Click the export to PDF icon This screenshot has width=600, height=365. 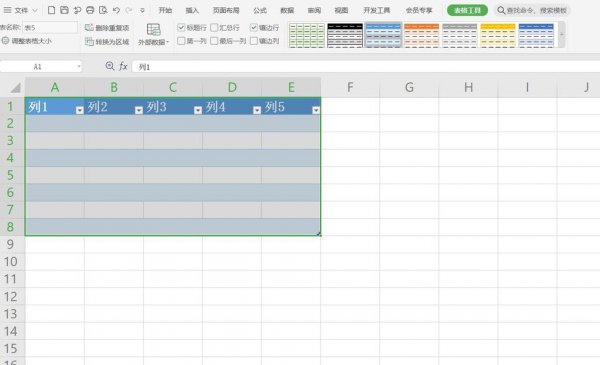click(x=77, y=10)
